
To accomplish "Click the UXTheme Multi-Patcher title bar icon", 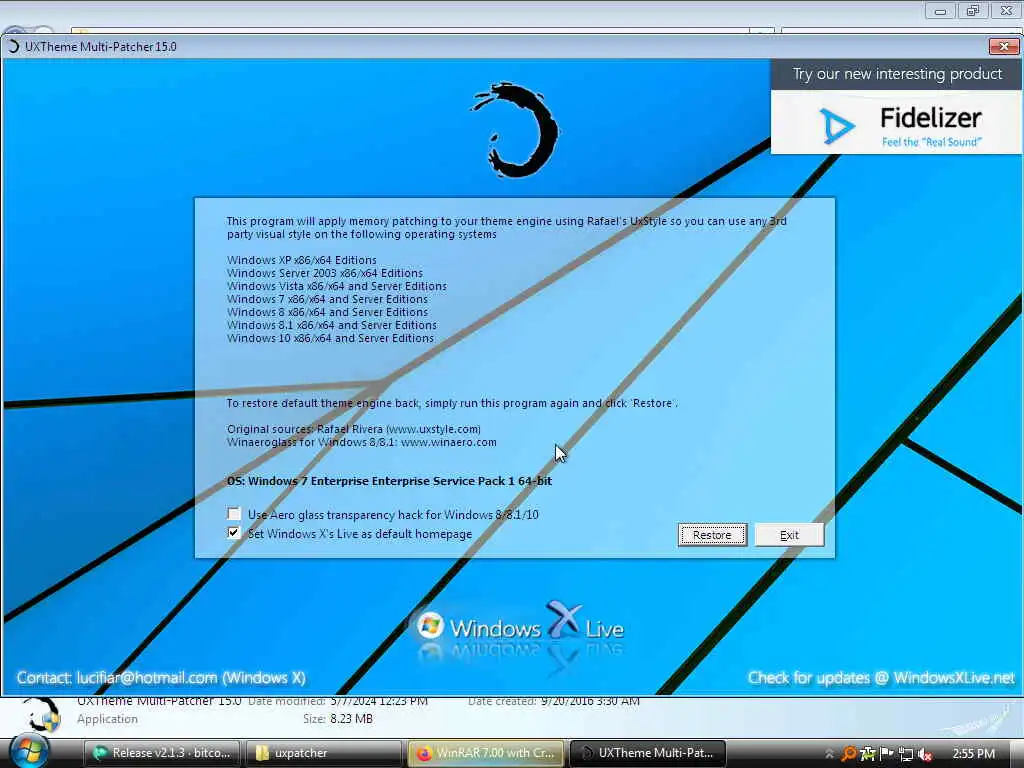I will [x=12, y=46].
